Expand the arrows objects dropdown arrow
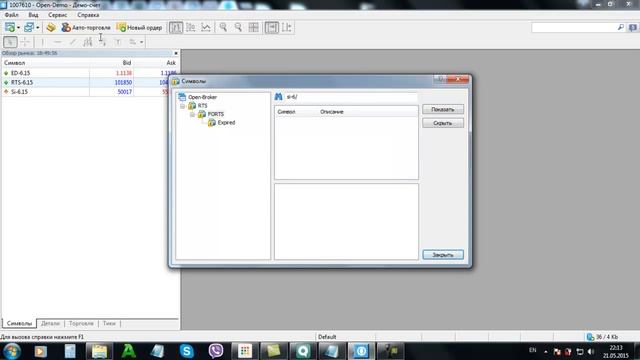 142,42
